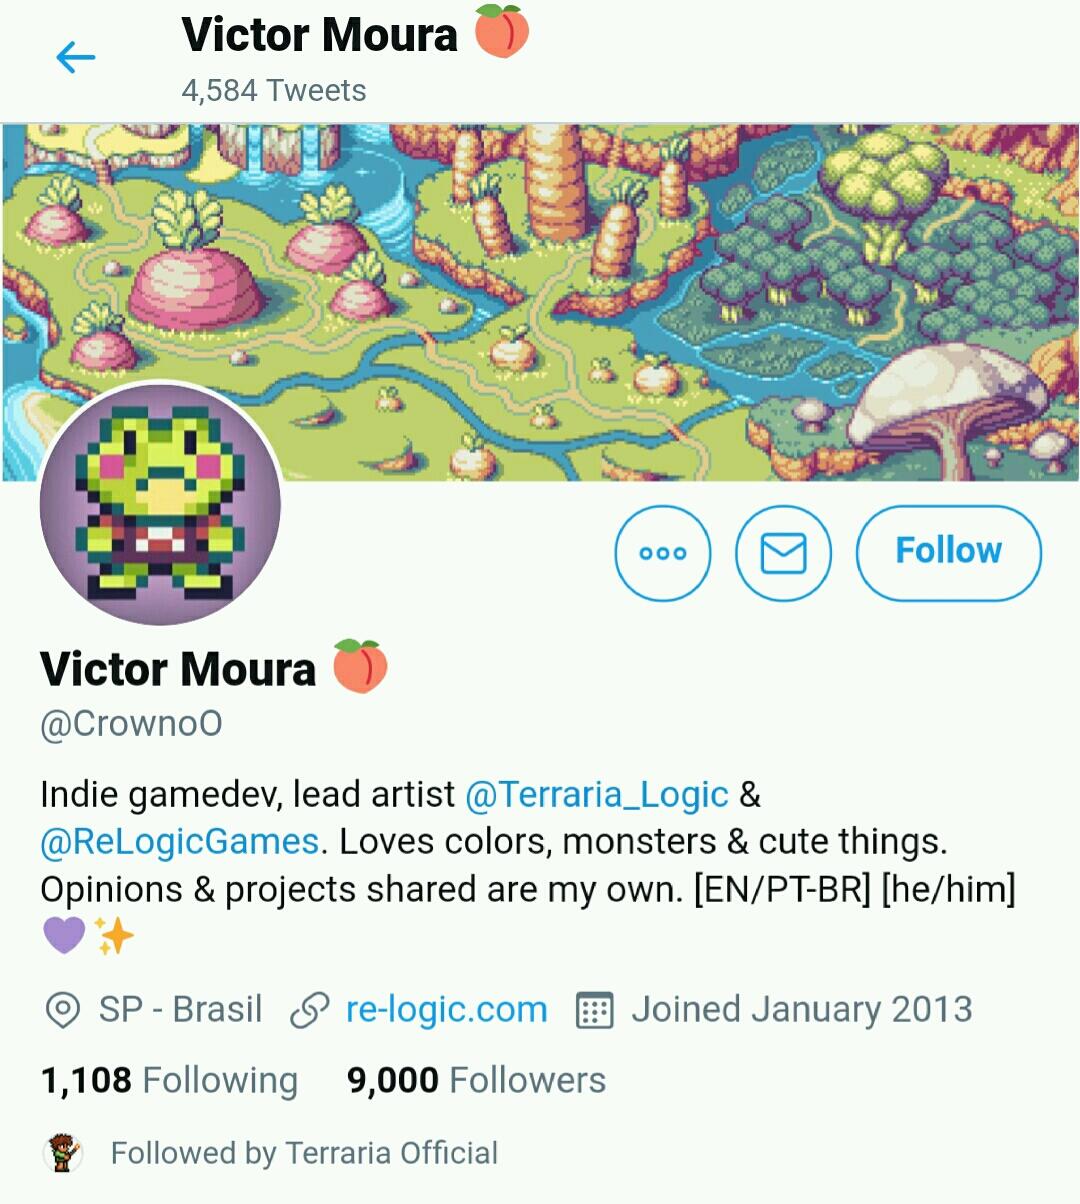Viewport: 1080px width, 1204px height.
Task: Follow Victor Moura
Action: pos(948,553)
